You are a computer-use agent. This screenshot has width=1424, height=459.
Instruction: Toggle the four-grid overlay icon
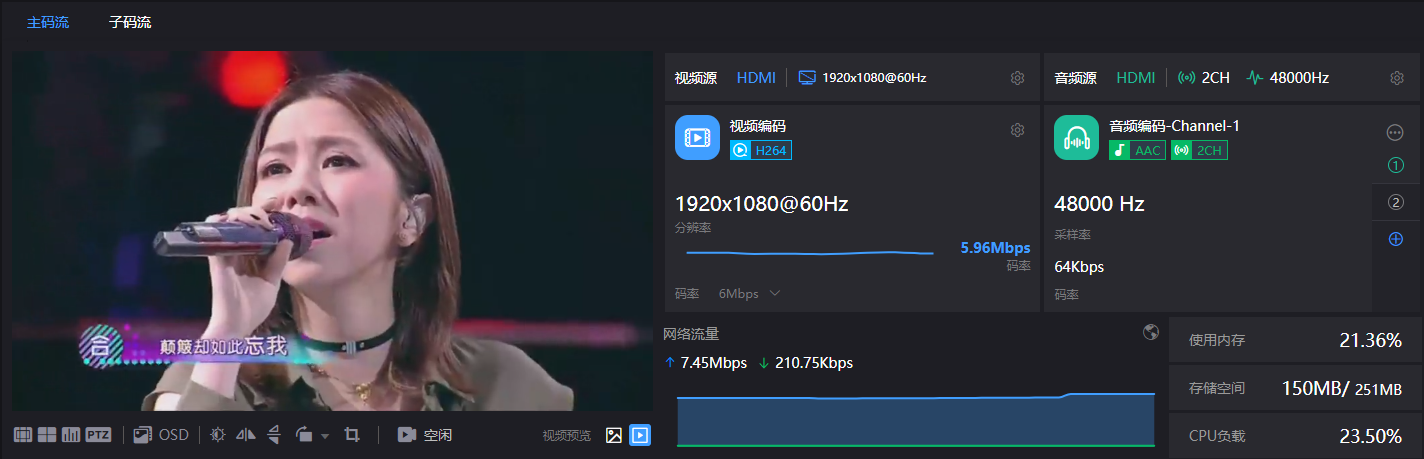[47, 435]
